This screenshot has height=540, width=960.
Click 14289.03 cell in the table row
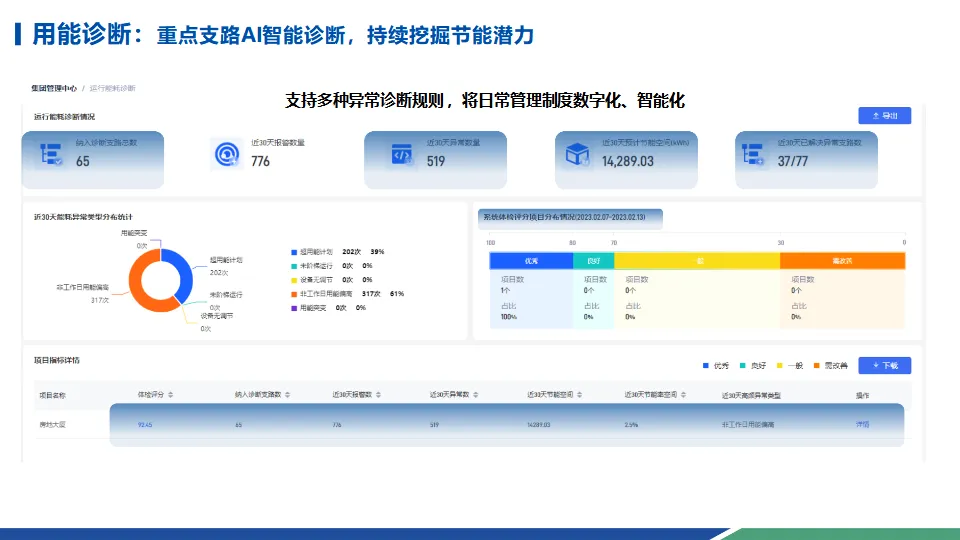pos(539,425)
